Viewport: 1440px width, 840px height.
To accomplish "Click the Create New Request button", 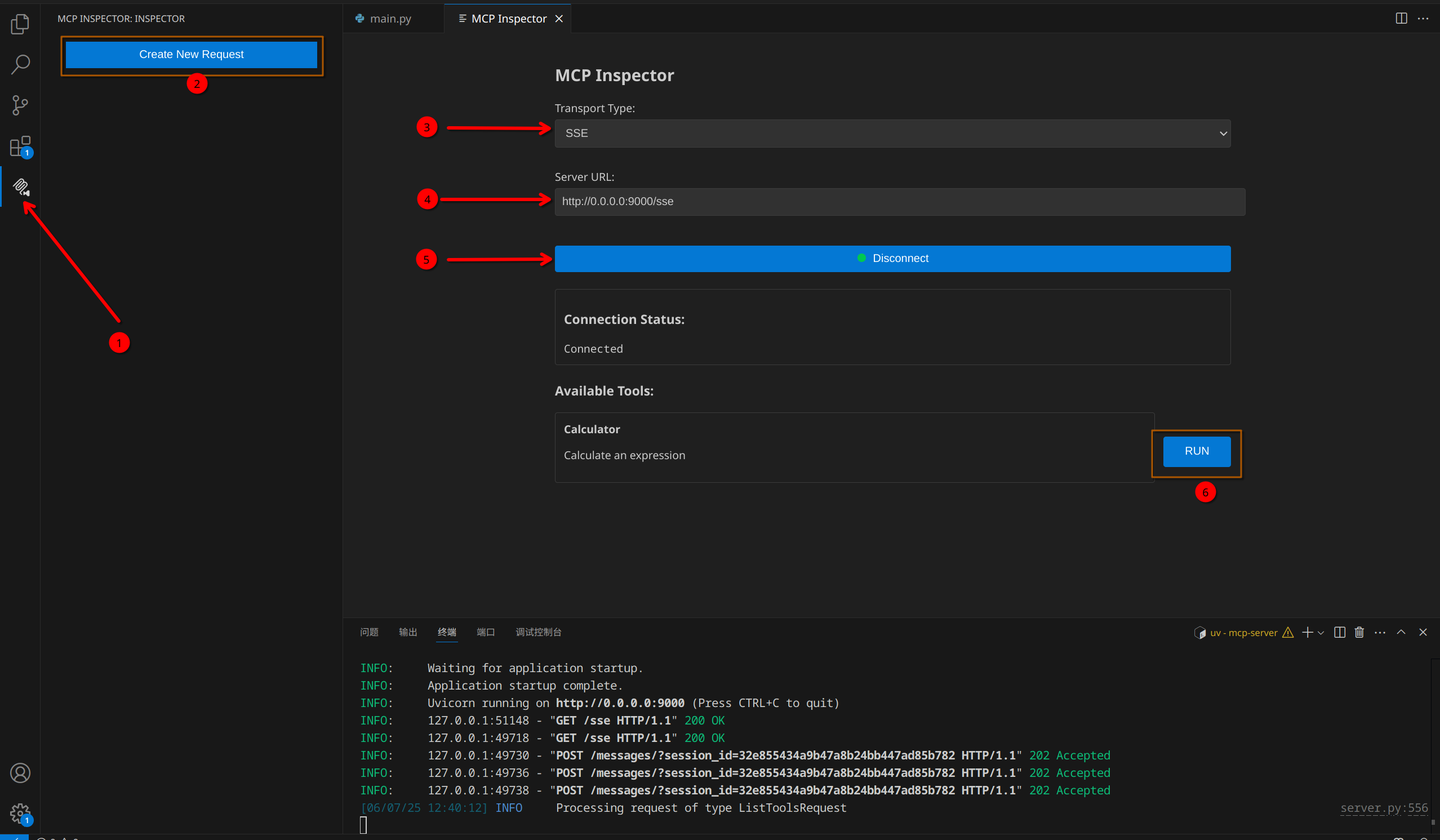I will (191, 54).
